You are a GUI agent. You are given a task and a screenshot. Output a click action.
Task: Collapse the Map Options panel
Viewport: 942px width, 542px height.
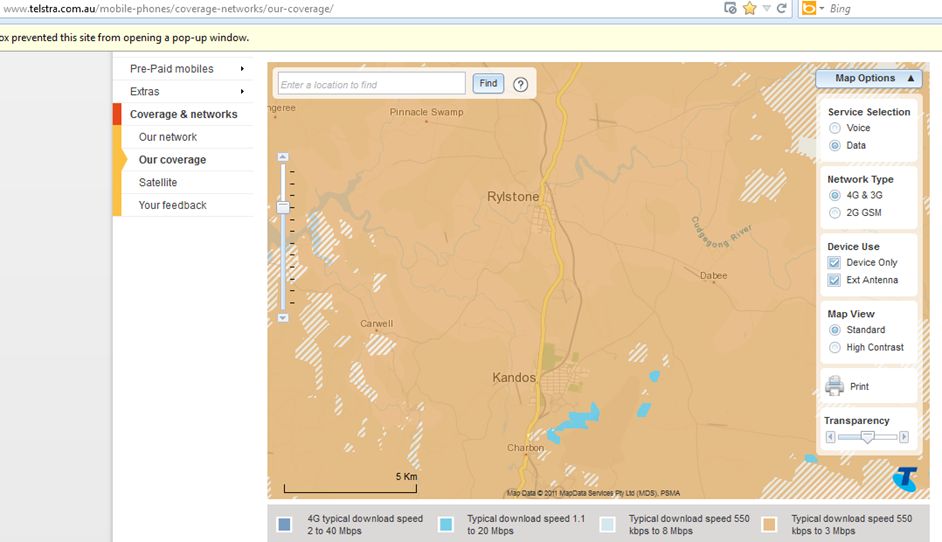[868, 78]
